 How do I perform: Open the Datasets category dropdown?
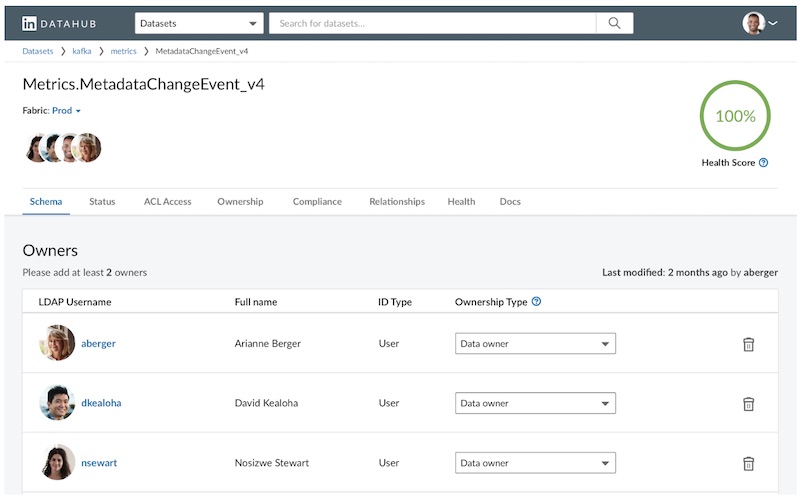coord(199,23)
